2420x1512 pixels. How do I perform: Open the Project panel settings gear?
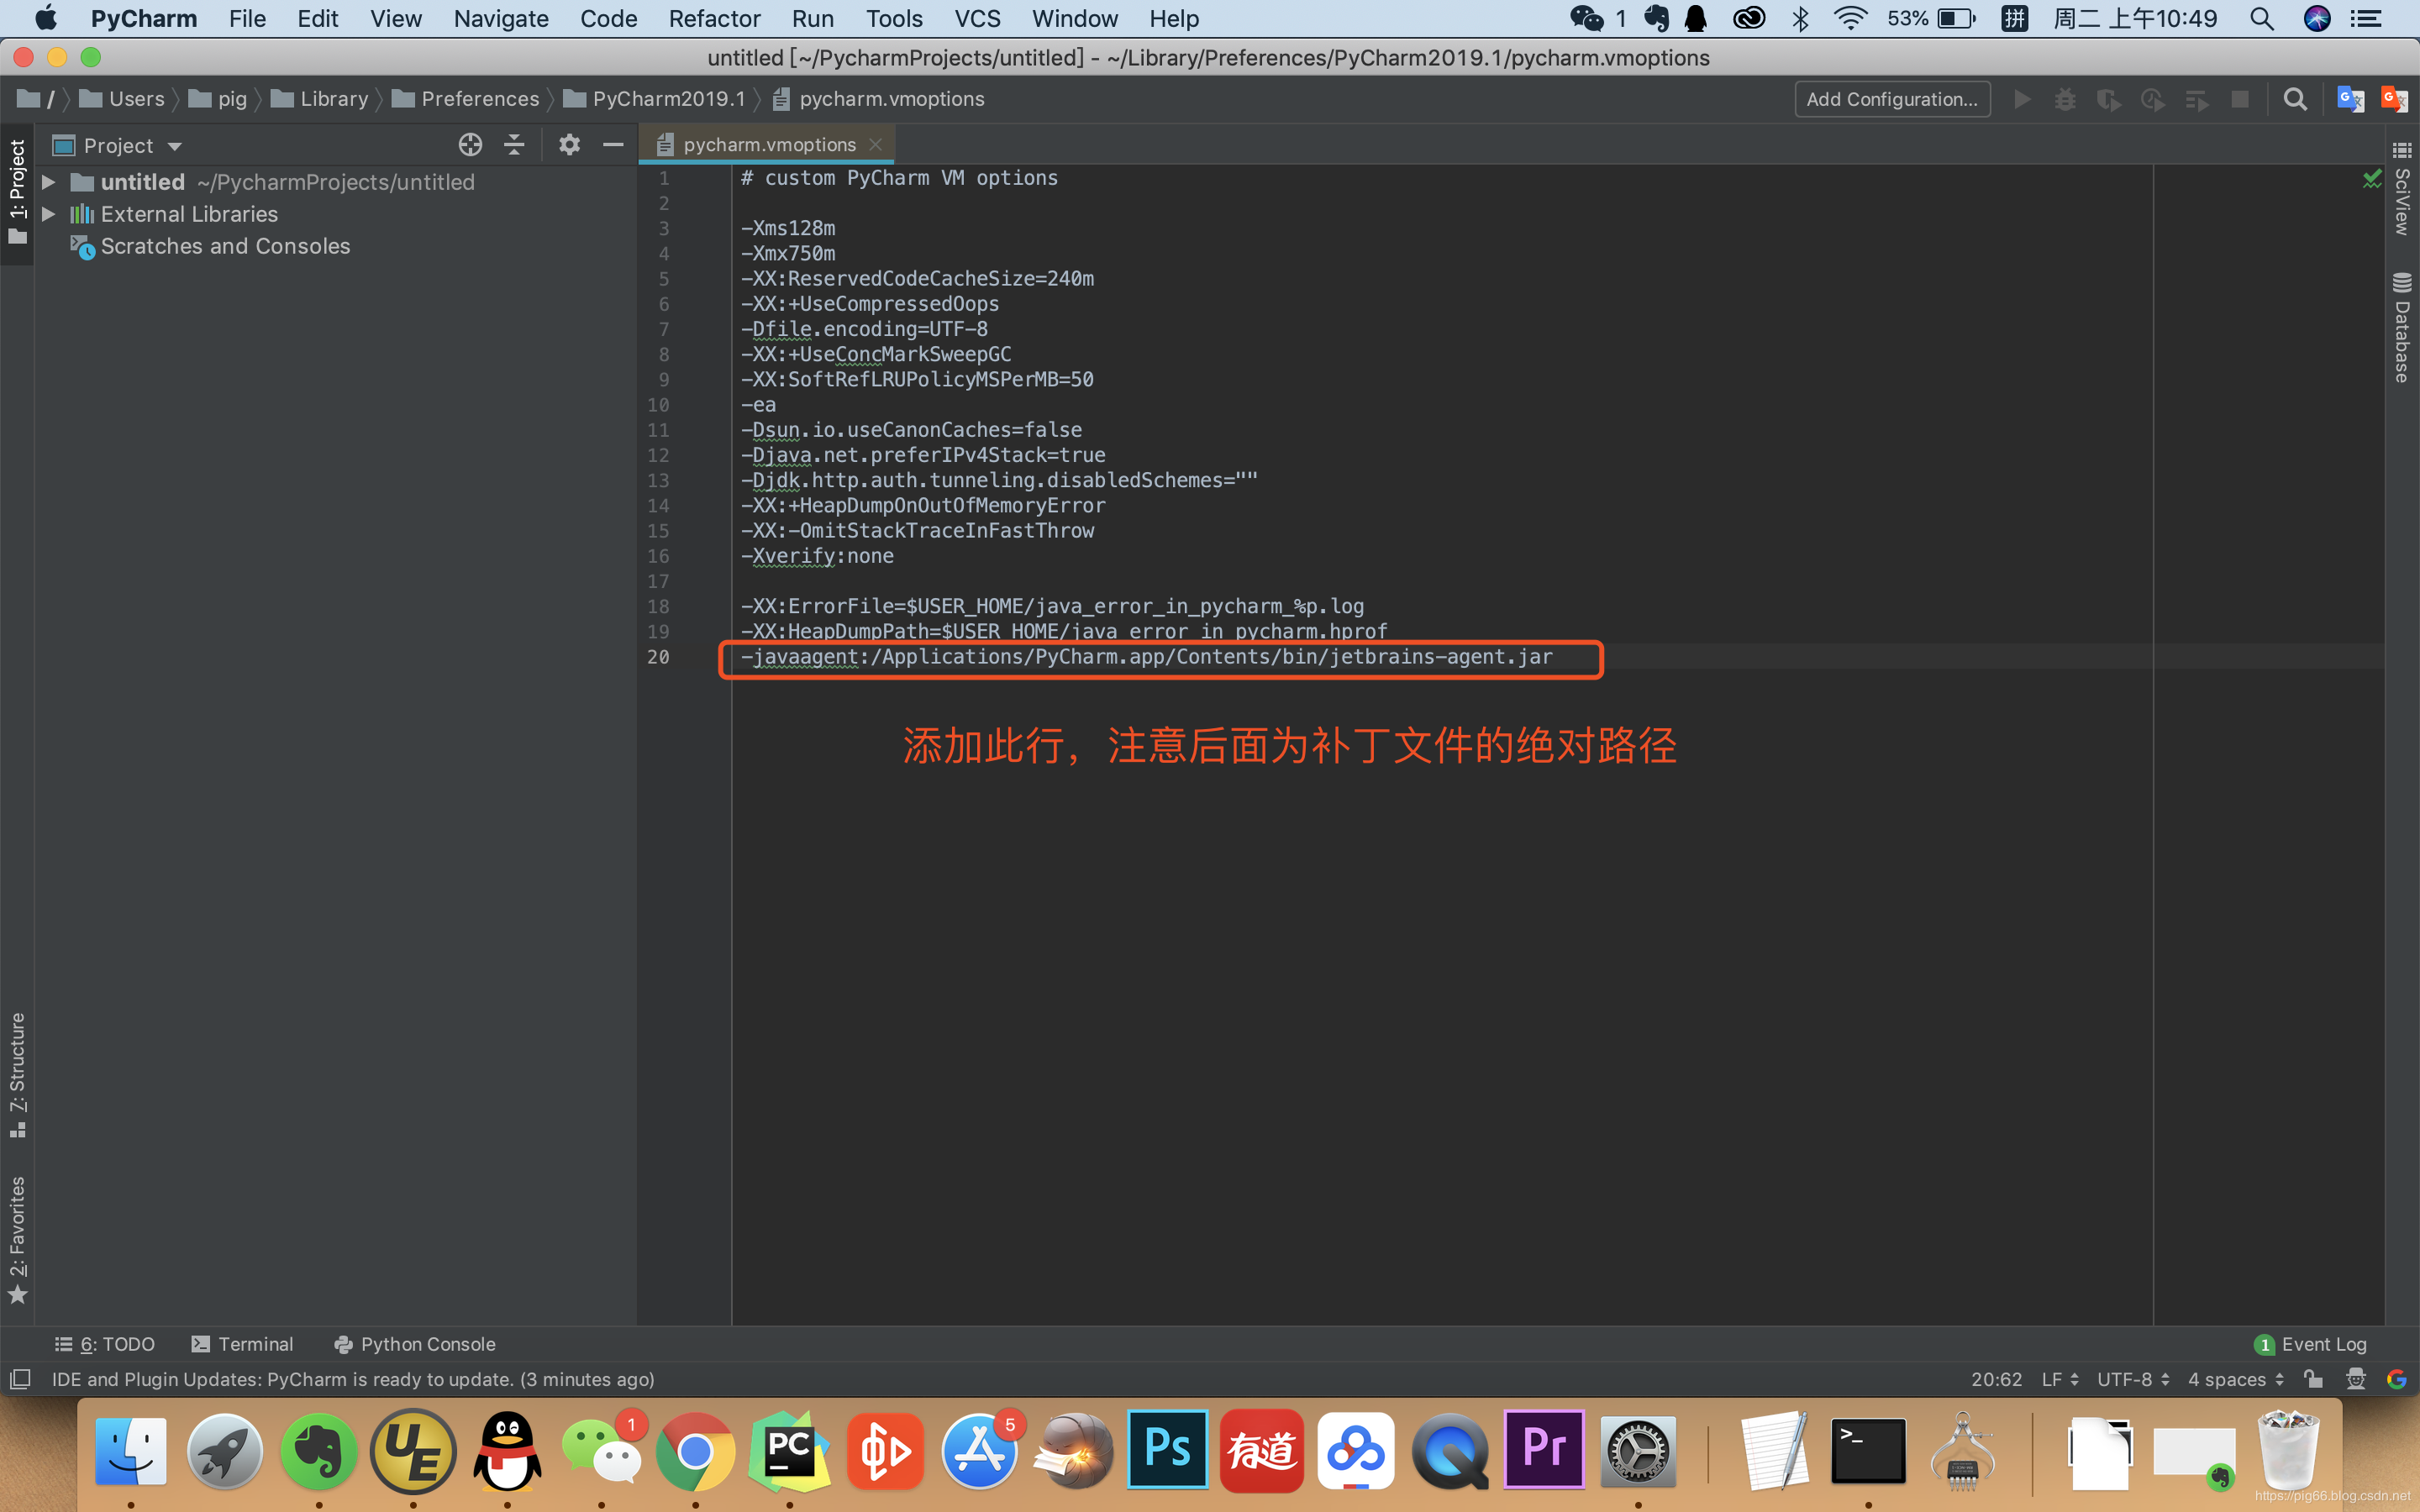point(569,145)
